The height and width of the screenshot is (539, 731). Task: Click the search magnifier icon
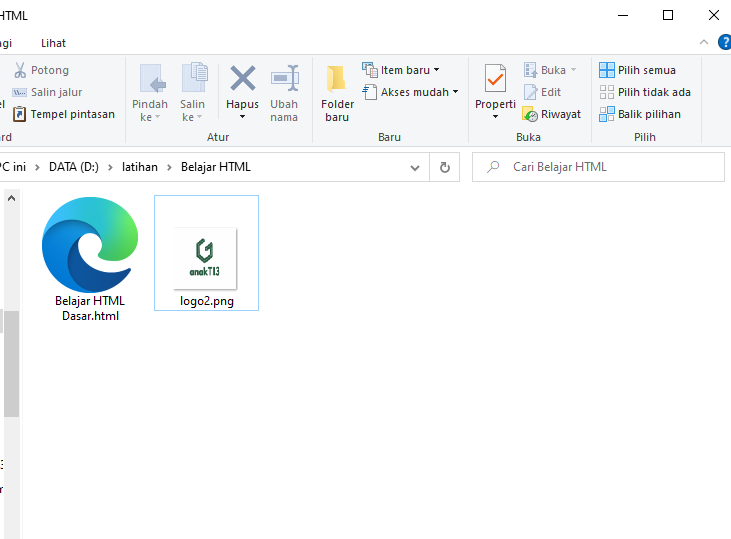coord(493,167)
